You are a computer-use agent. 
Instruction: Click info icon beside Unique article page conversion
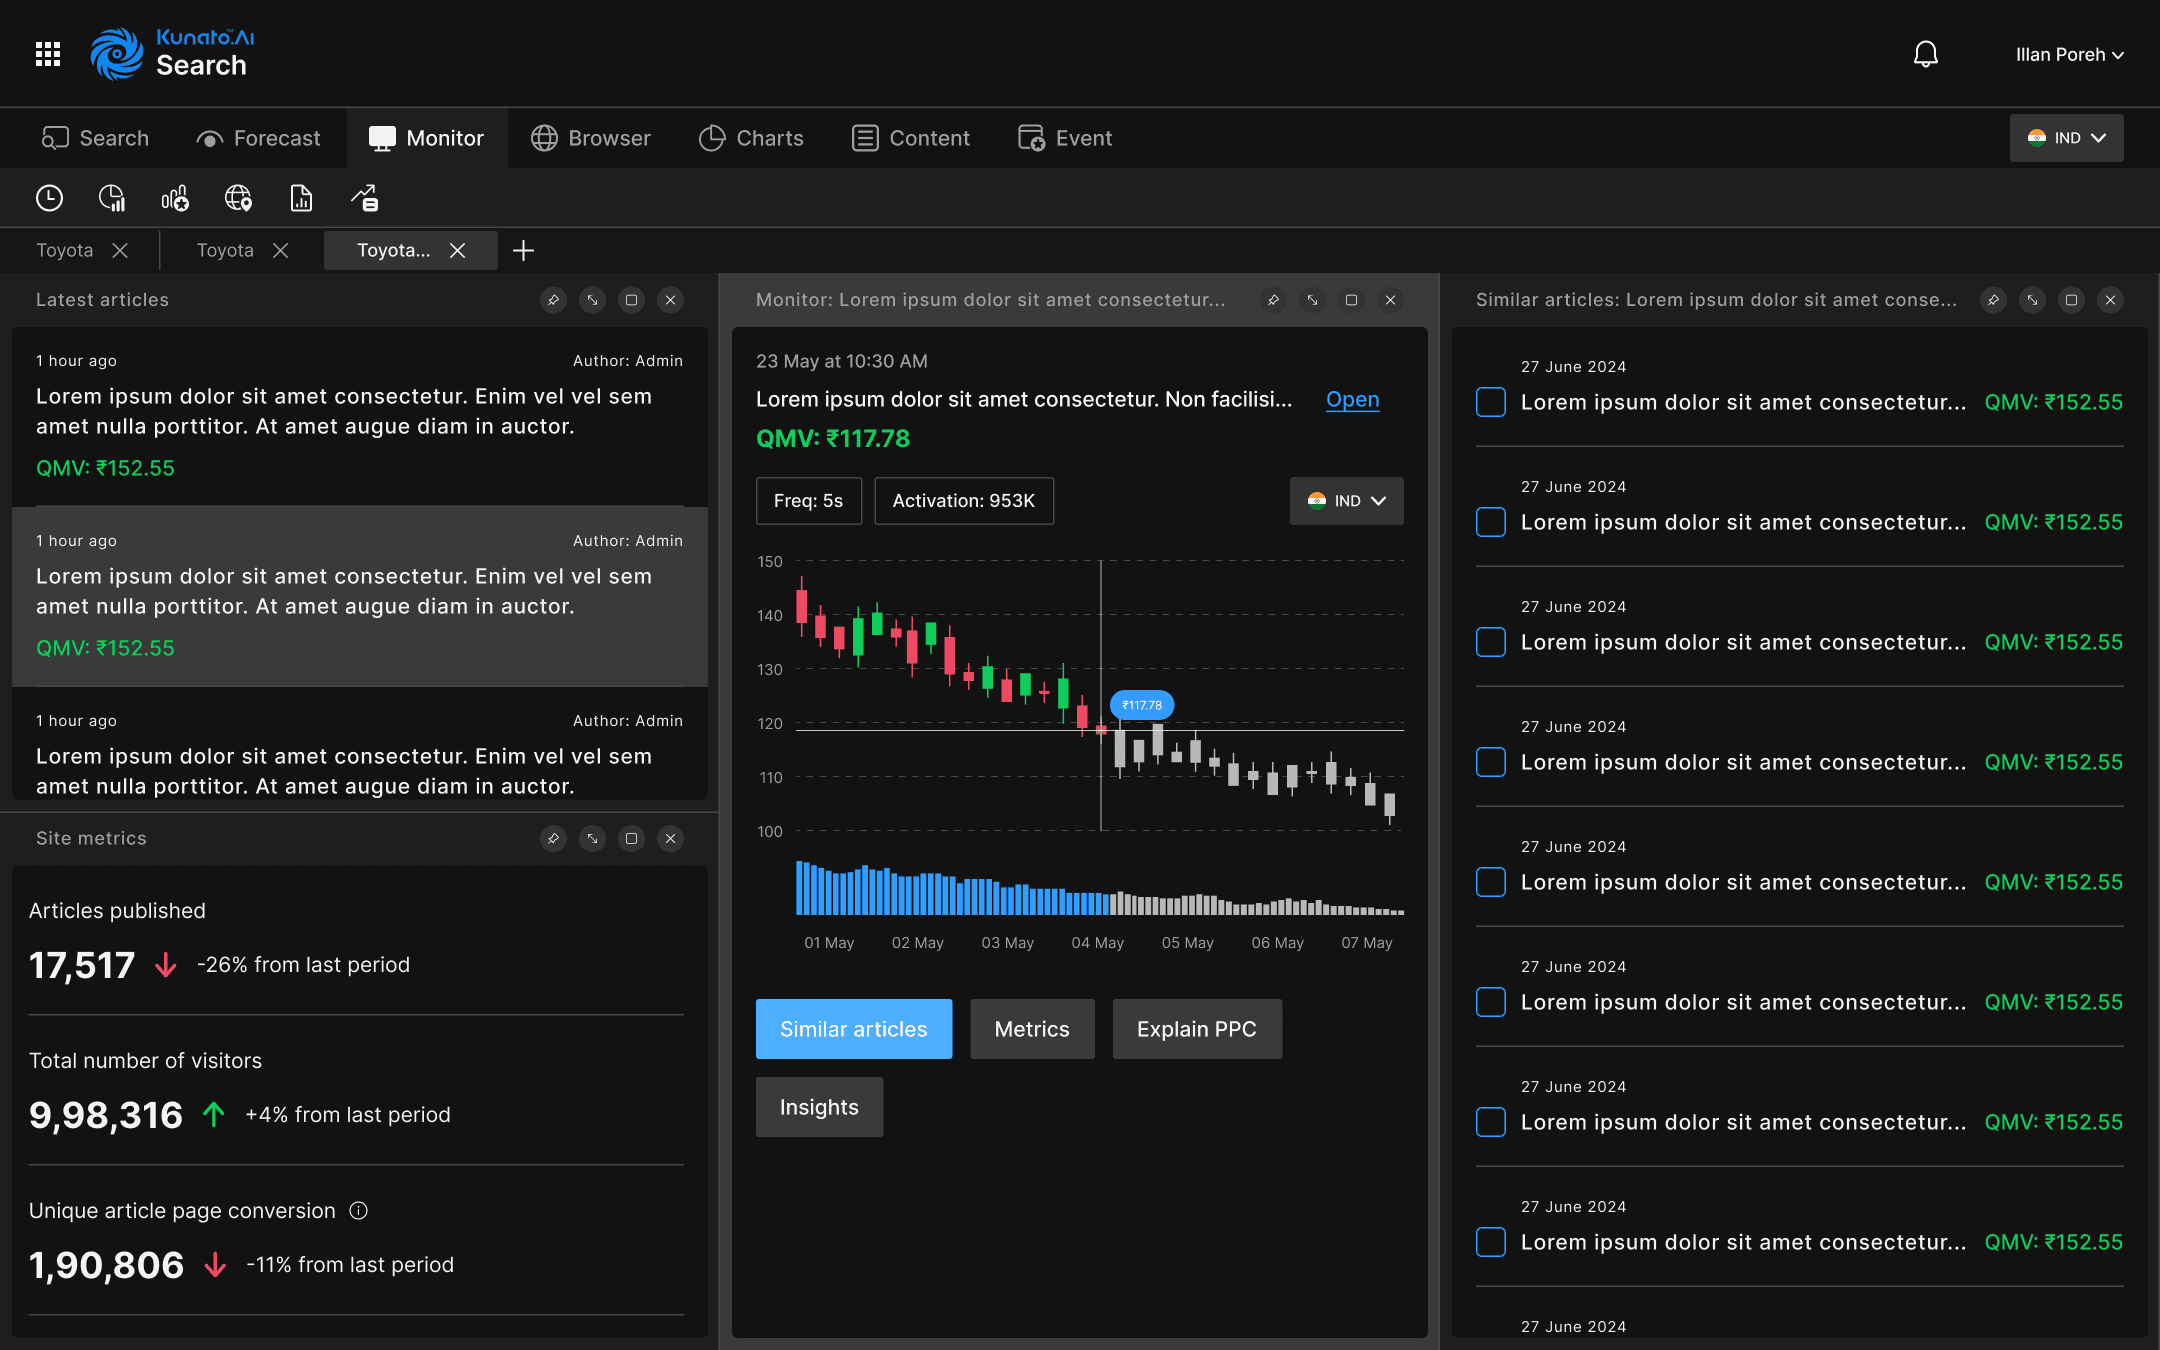358,1211
